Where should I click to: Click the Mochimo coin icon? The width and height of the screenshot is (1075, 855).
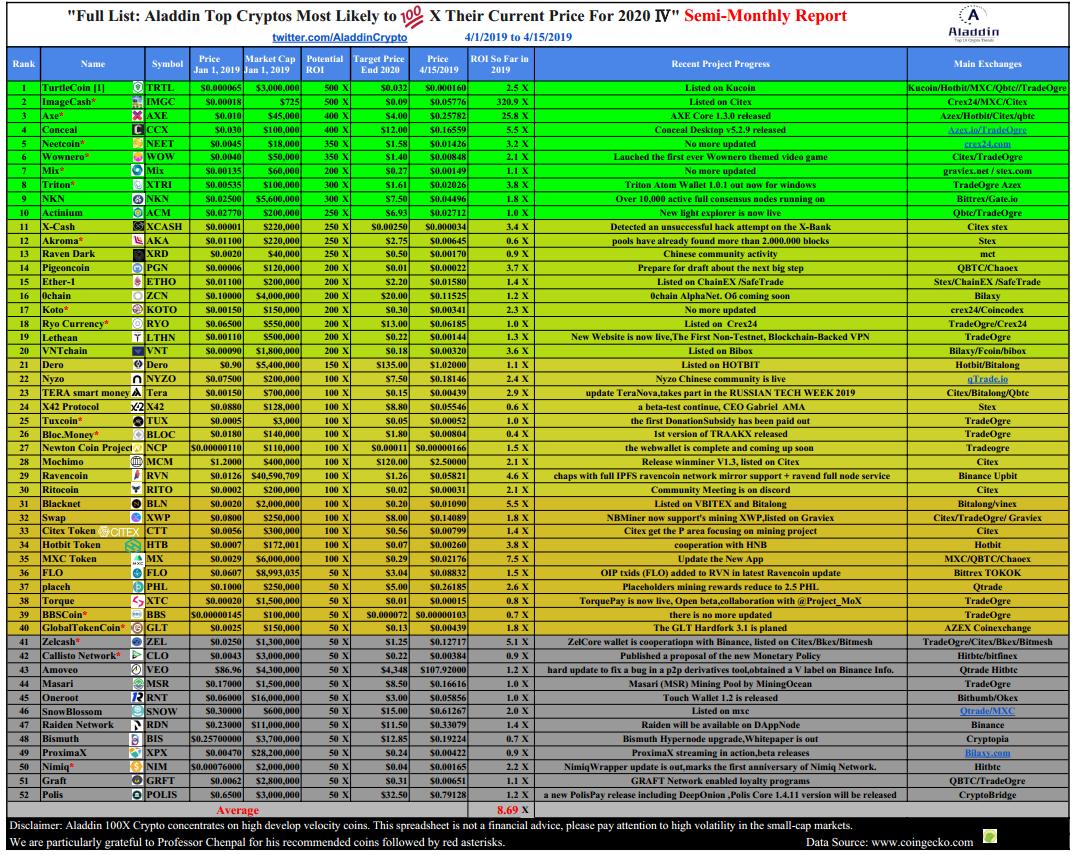point(138,461)
